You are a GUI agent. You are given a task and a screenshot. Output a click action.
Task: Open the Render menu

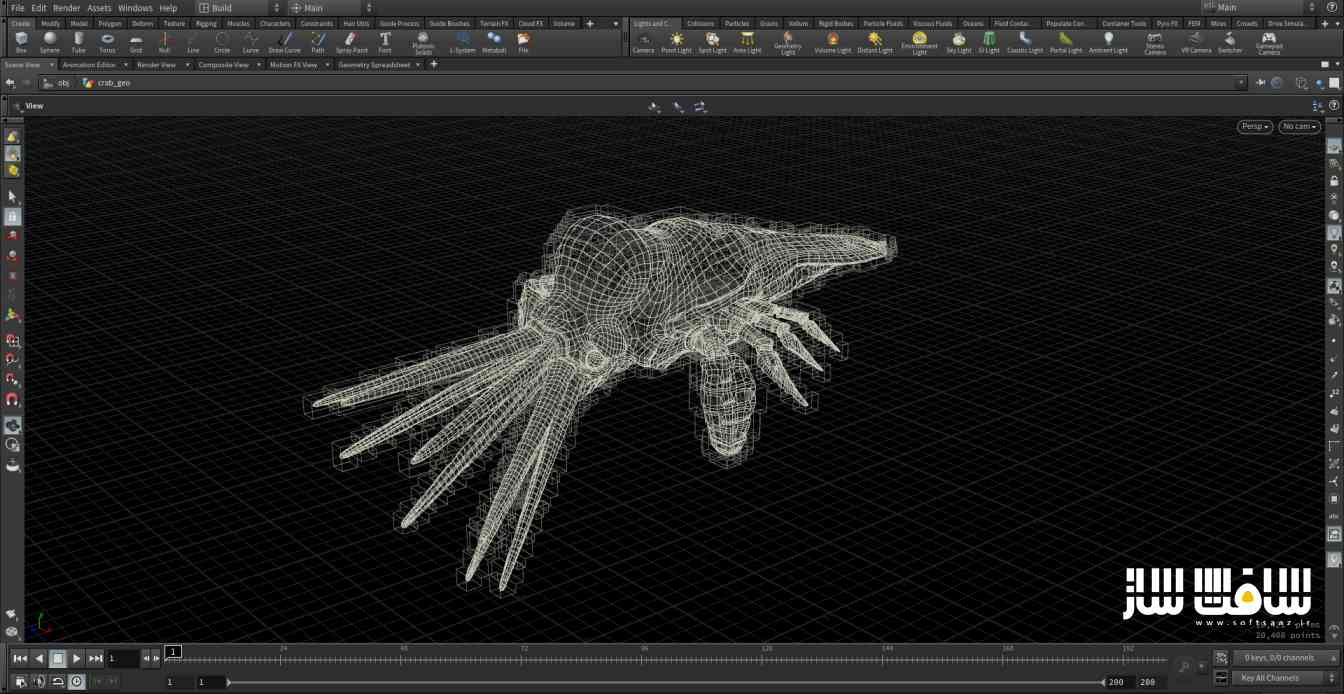coord(66,7)
